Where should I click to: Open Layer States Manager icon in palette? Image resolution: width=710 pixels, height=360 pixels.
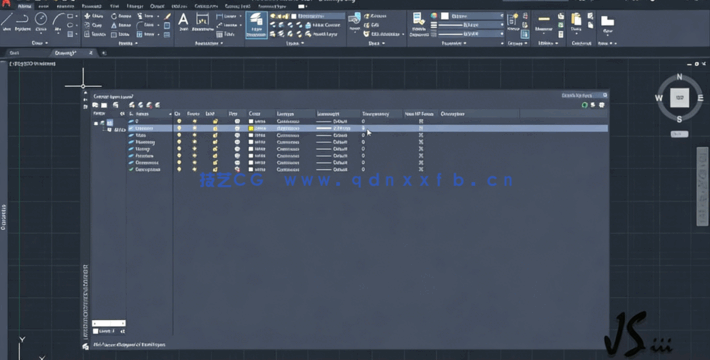(x=115, y=105)
